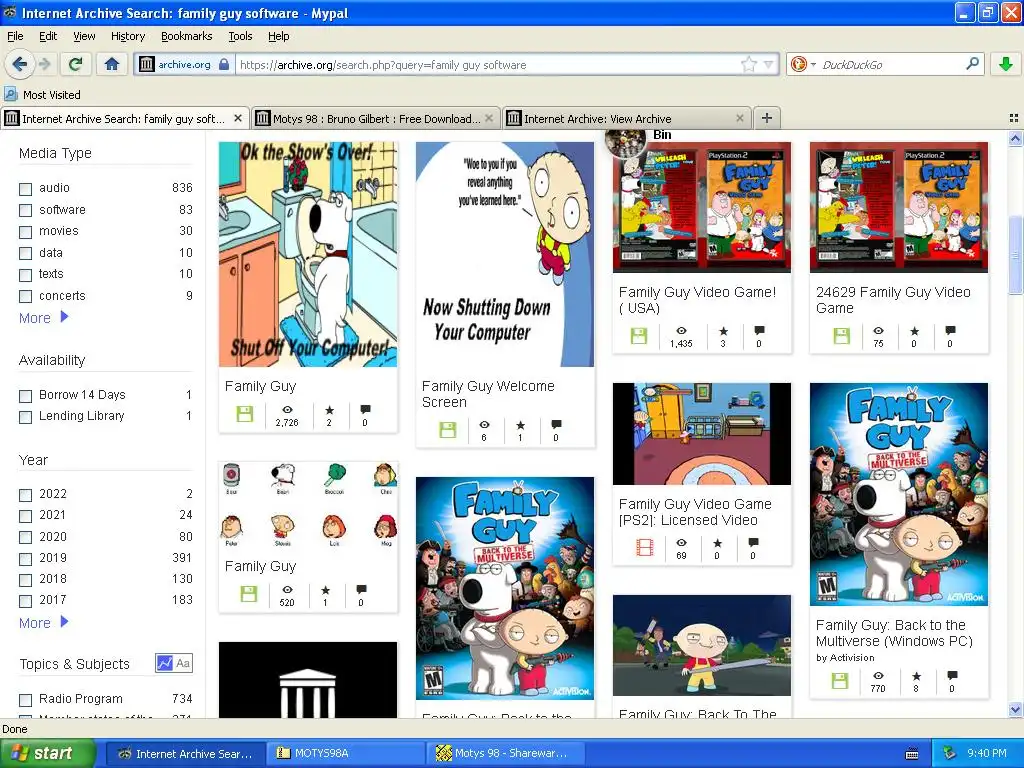1024x768 pixels.
Task: Open the DuckDuckGo search engine logo
Action: click(x=798, y=64)
